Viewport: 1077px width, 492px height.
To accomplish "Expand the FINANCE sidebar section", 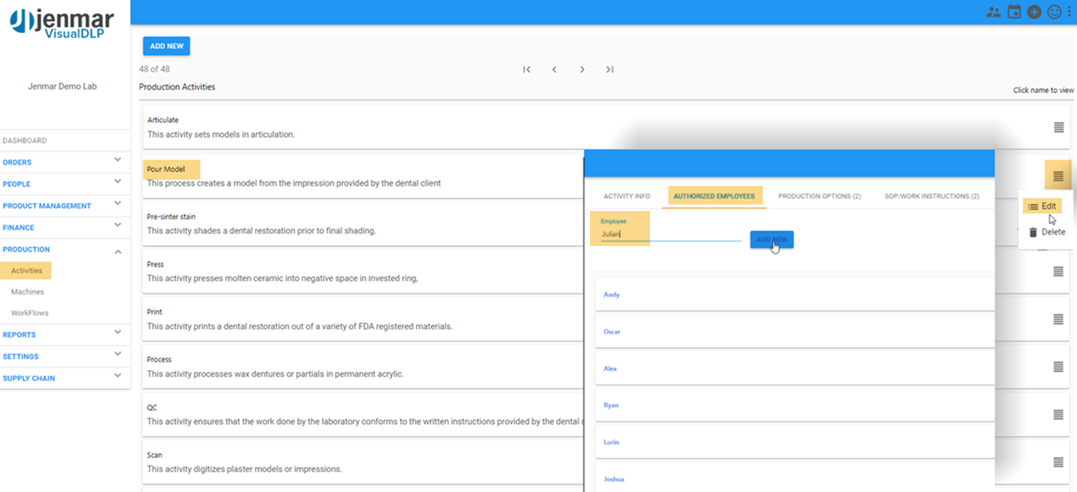I will tap(117, 225).
